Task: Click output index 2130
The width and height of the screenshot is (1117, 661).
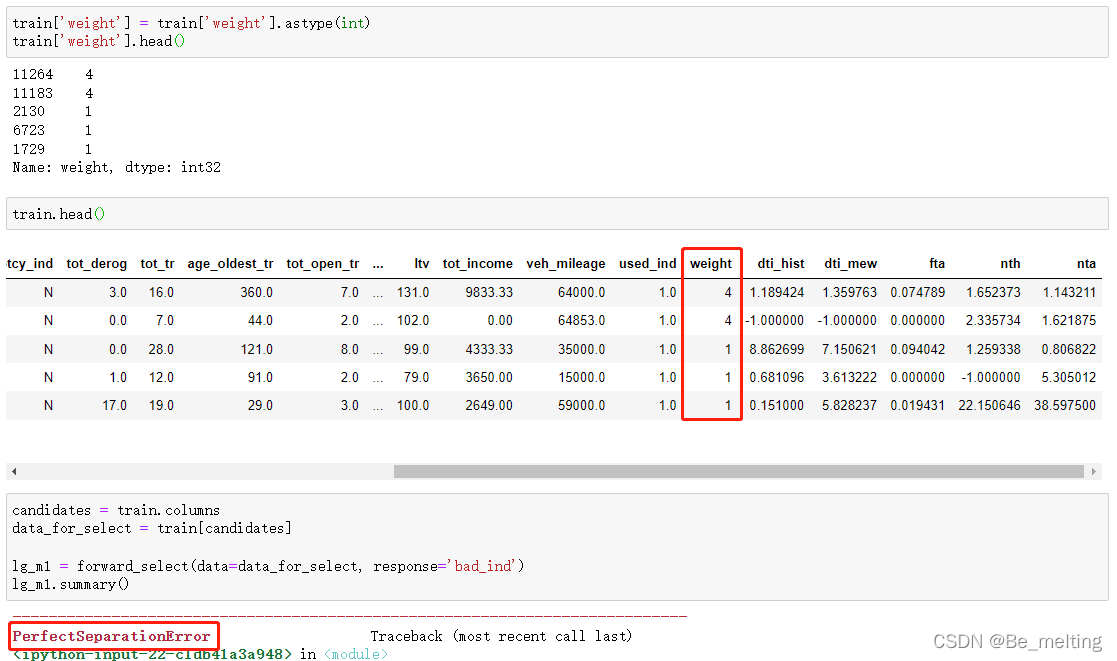Action: pyautogui.click(x=28, y=111)
